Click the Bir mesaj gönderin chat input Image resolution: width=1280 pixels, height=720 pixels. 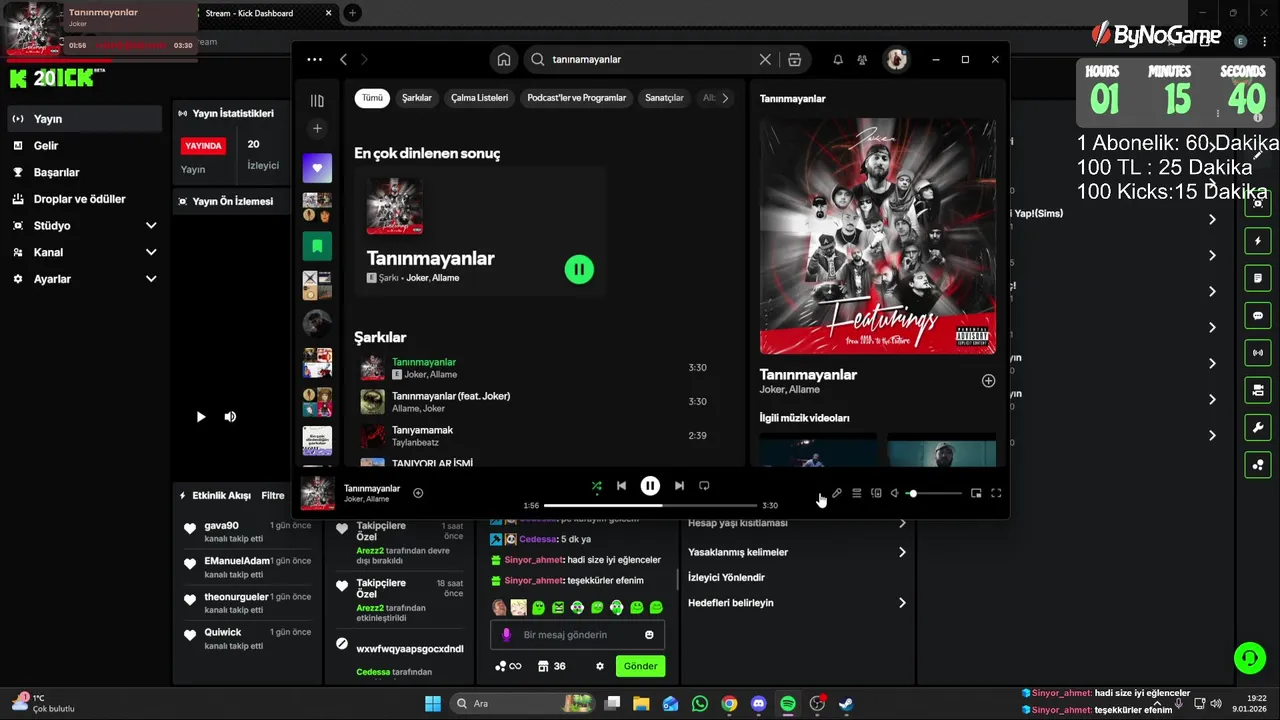[x=577, y=635]
